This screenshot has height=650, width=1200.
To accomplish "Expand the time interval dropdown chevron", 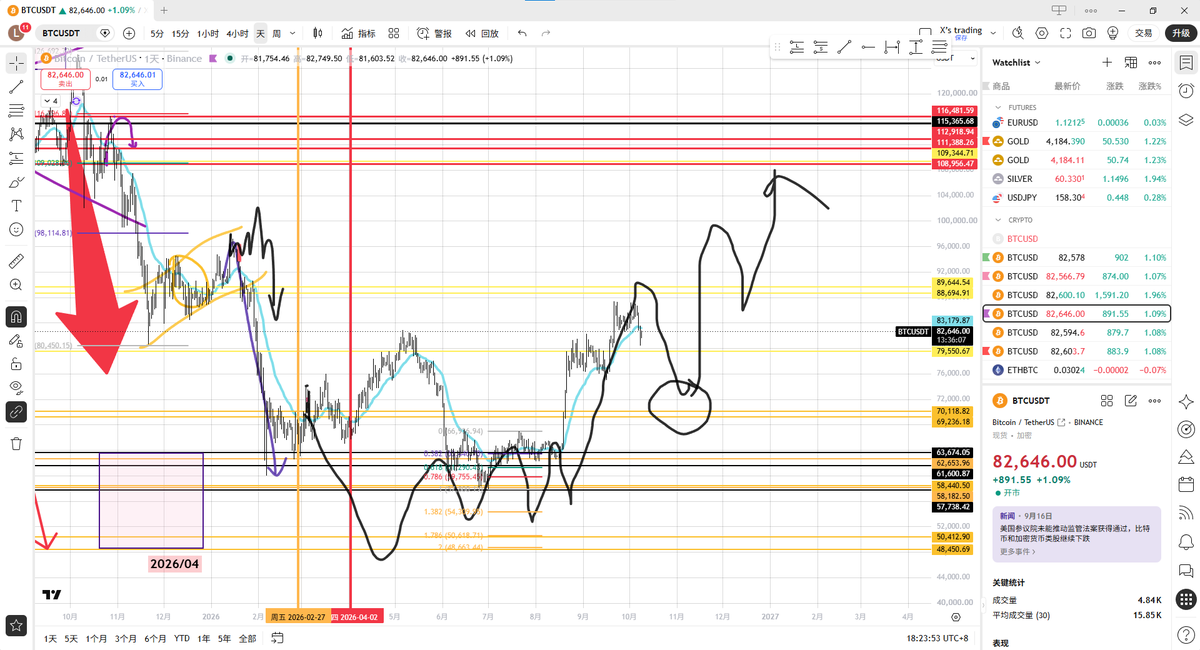I will tap(293, 33).
